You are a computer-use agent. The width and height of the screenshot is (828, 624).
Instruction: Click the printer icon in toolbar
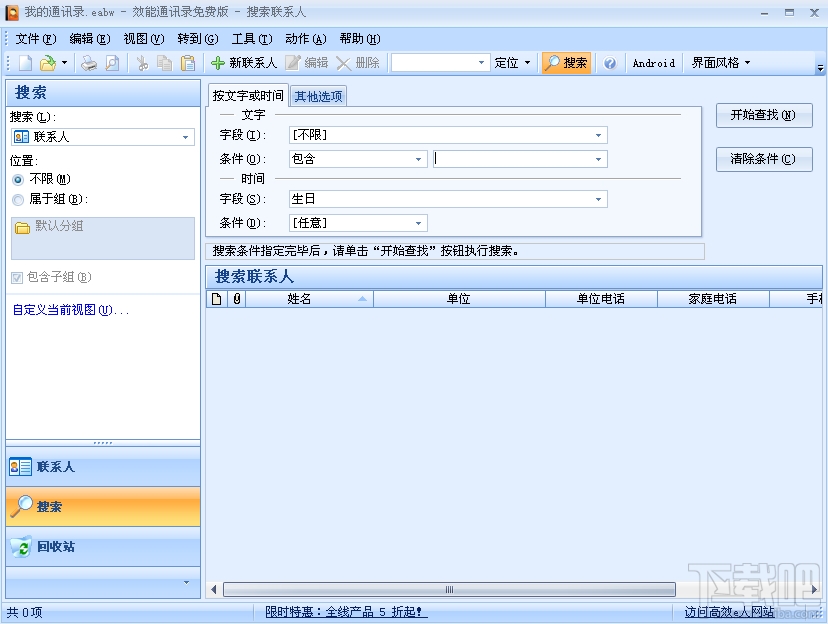point(89,63)
